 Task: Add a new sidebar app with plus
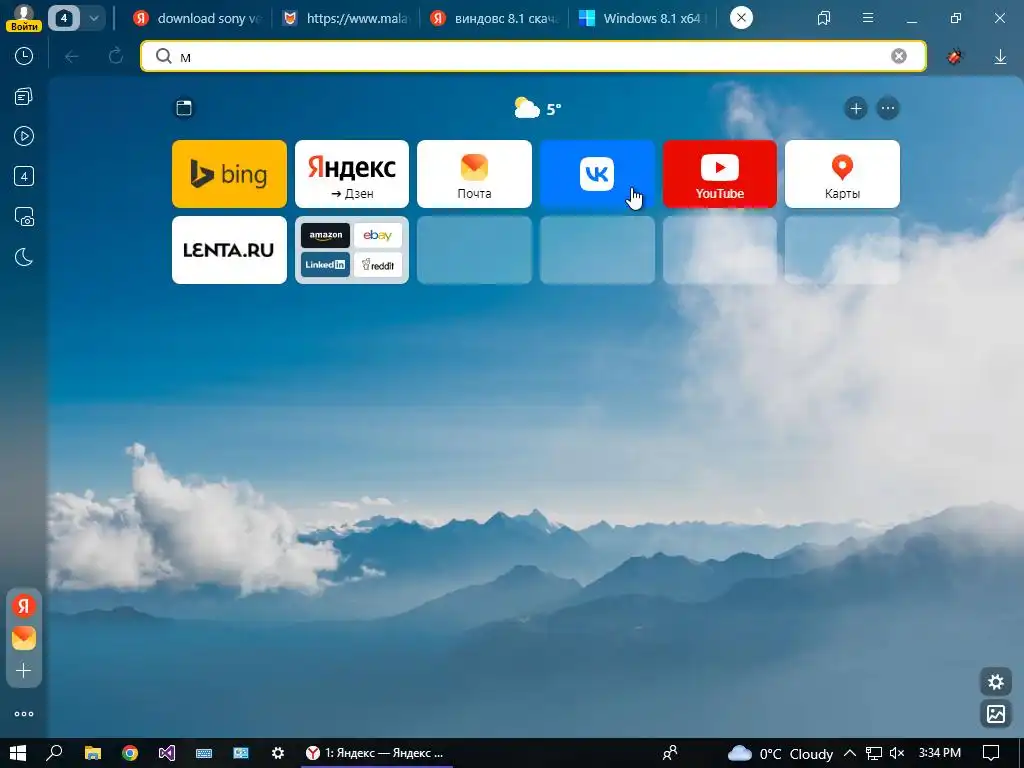pos(24,671)
